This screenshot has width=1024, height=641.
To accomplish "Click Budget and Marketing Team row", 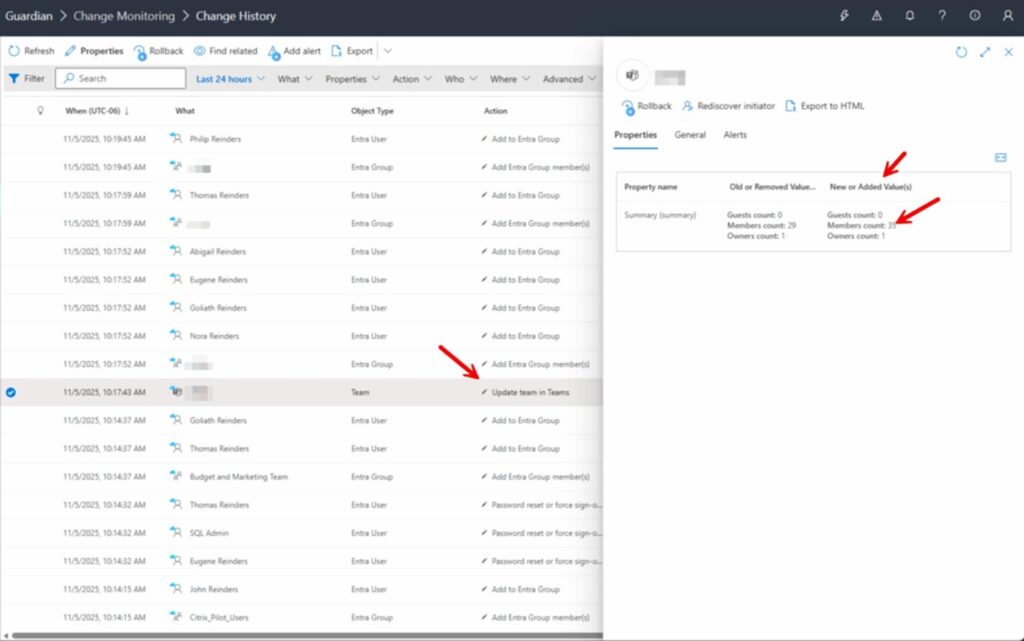I will (302, 477).
